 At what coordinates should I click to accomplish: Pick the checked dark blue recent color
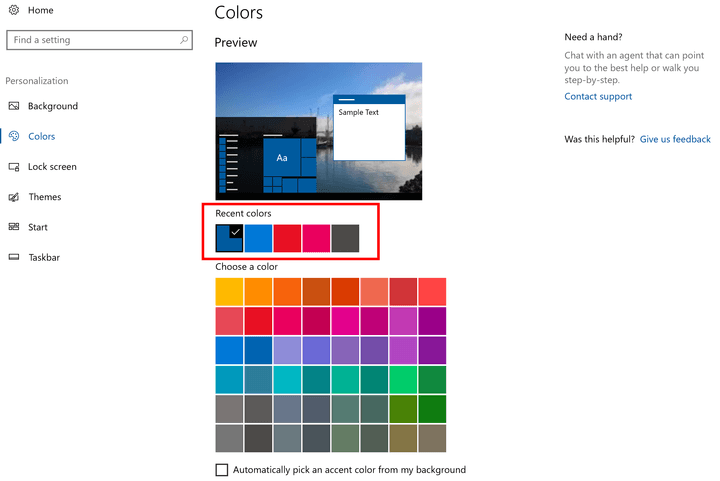click(x=229, y=238)
